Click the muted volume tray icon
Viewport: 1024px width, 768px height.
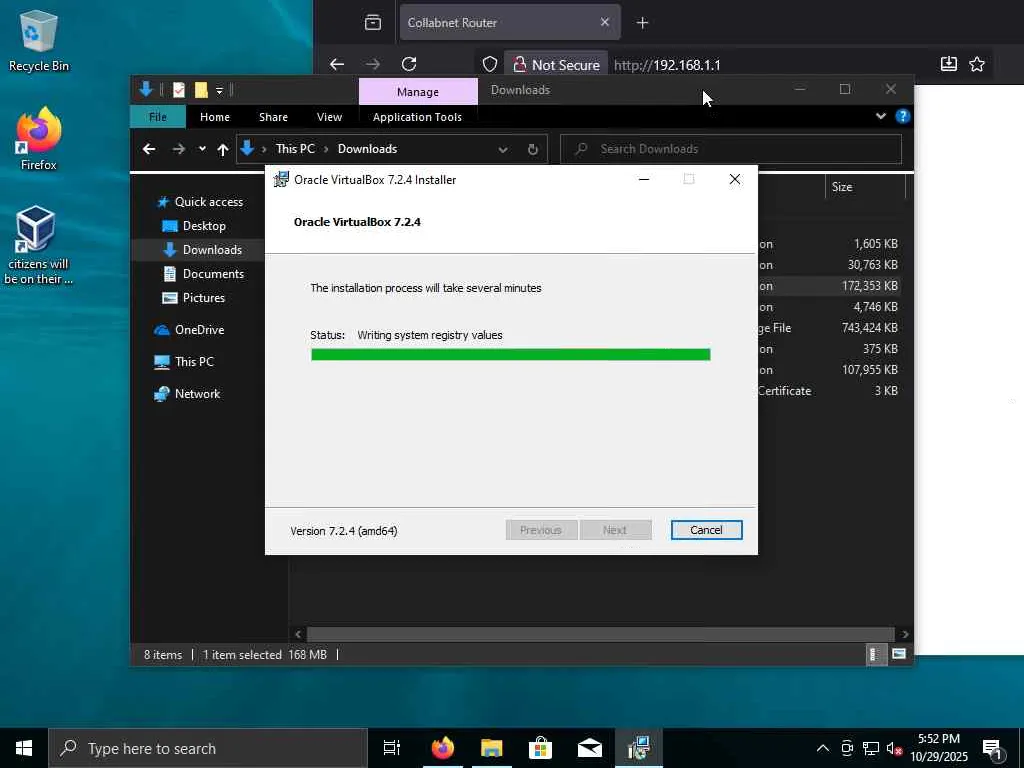click(894, 748)
